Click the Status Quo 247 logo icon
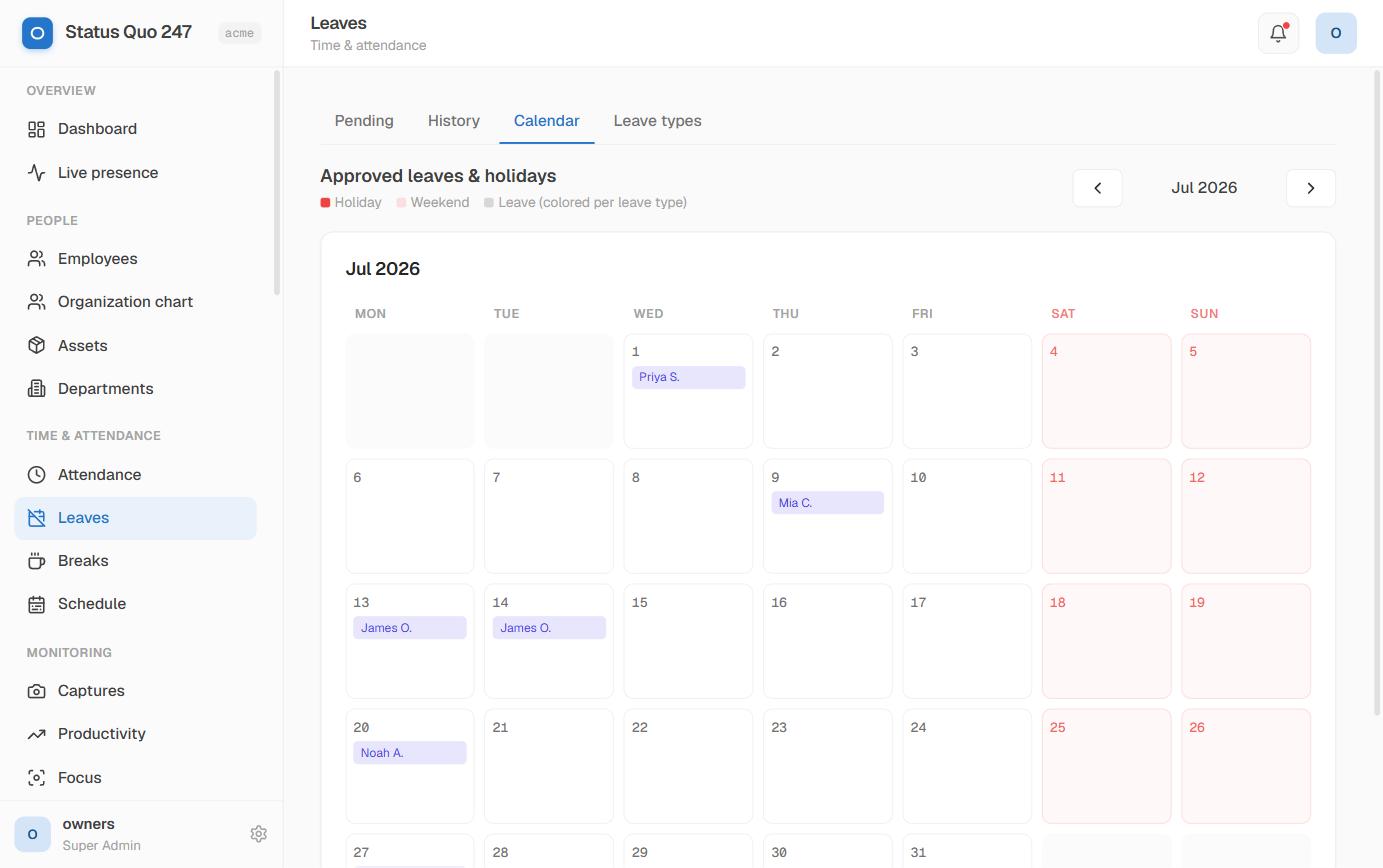Screen dimensions: 1383x868 (37, 33)
